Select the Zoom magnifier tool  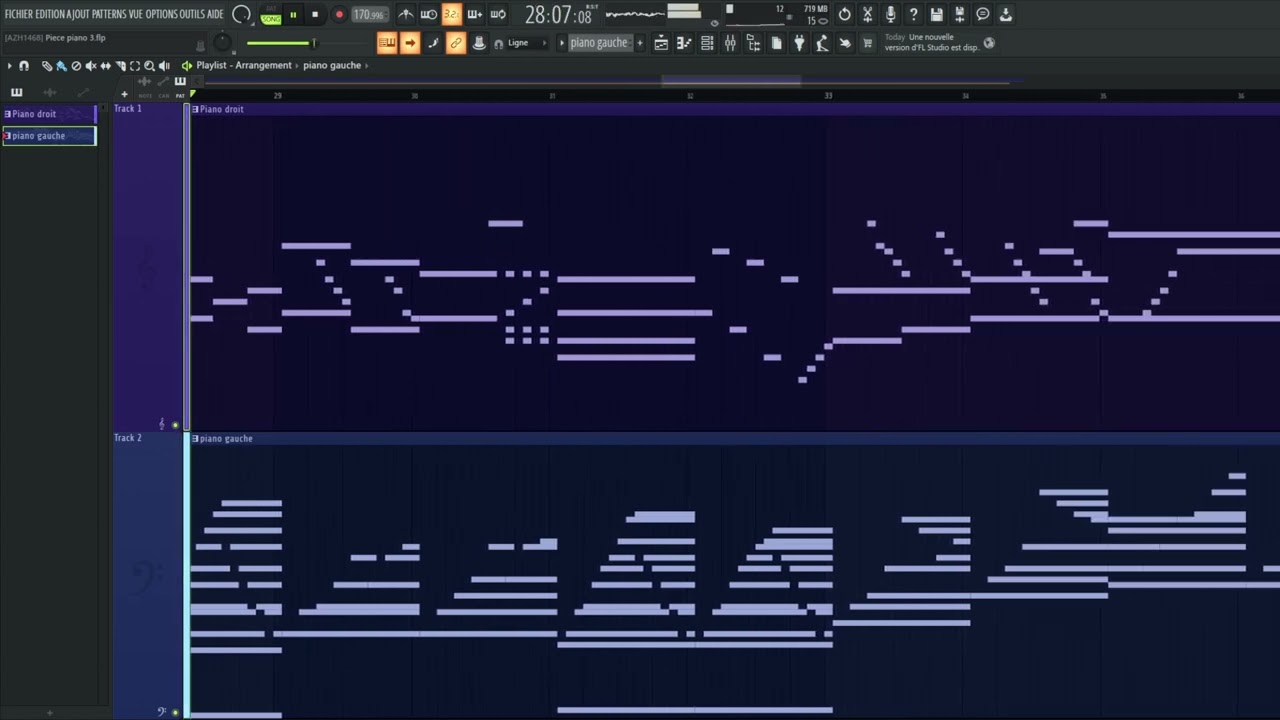point(149,66)
